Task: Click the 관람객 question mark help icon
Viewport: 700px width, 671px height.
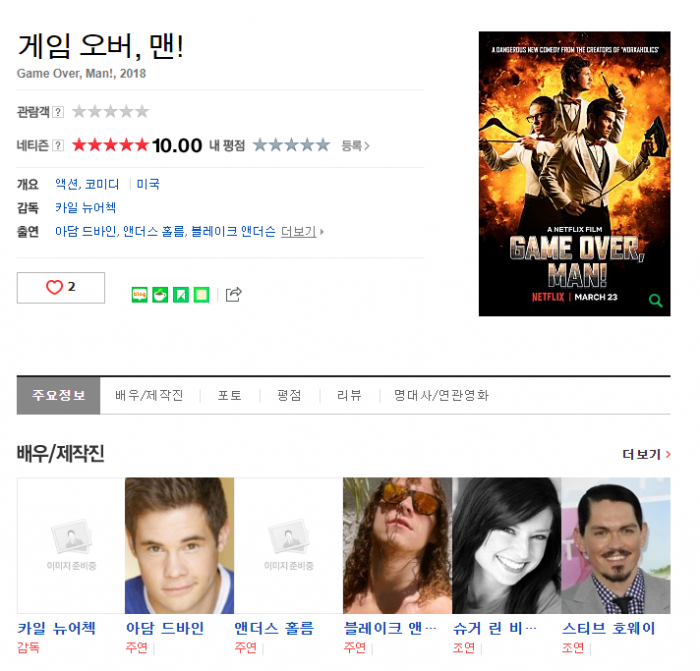Action: click(58, 112)
